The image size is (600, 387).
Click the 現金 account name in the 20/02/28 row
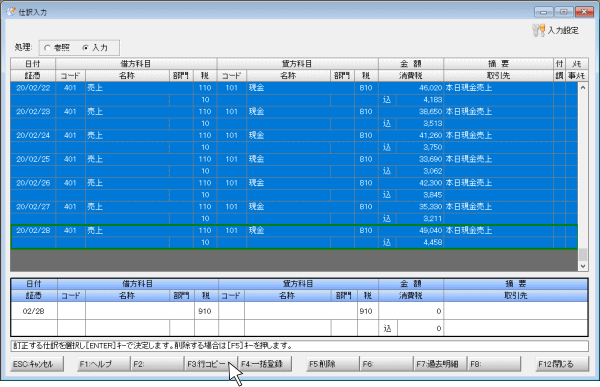[x=256, y=230]
